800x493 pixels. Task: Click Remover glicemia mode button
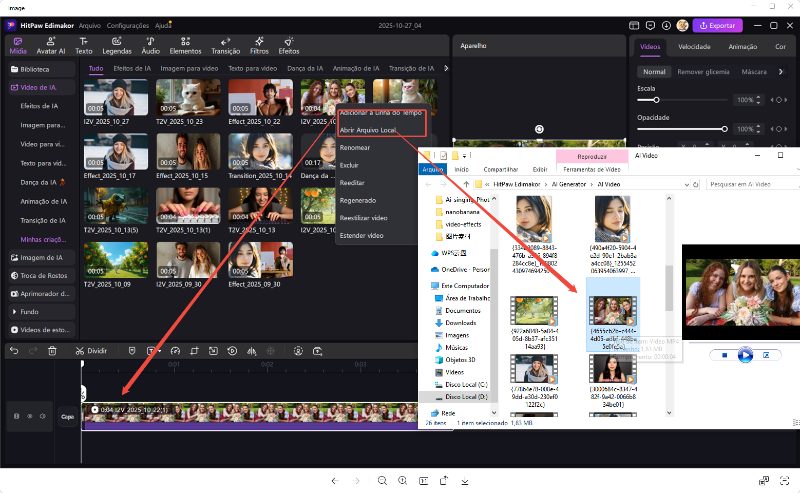(x=703, y=72)
